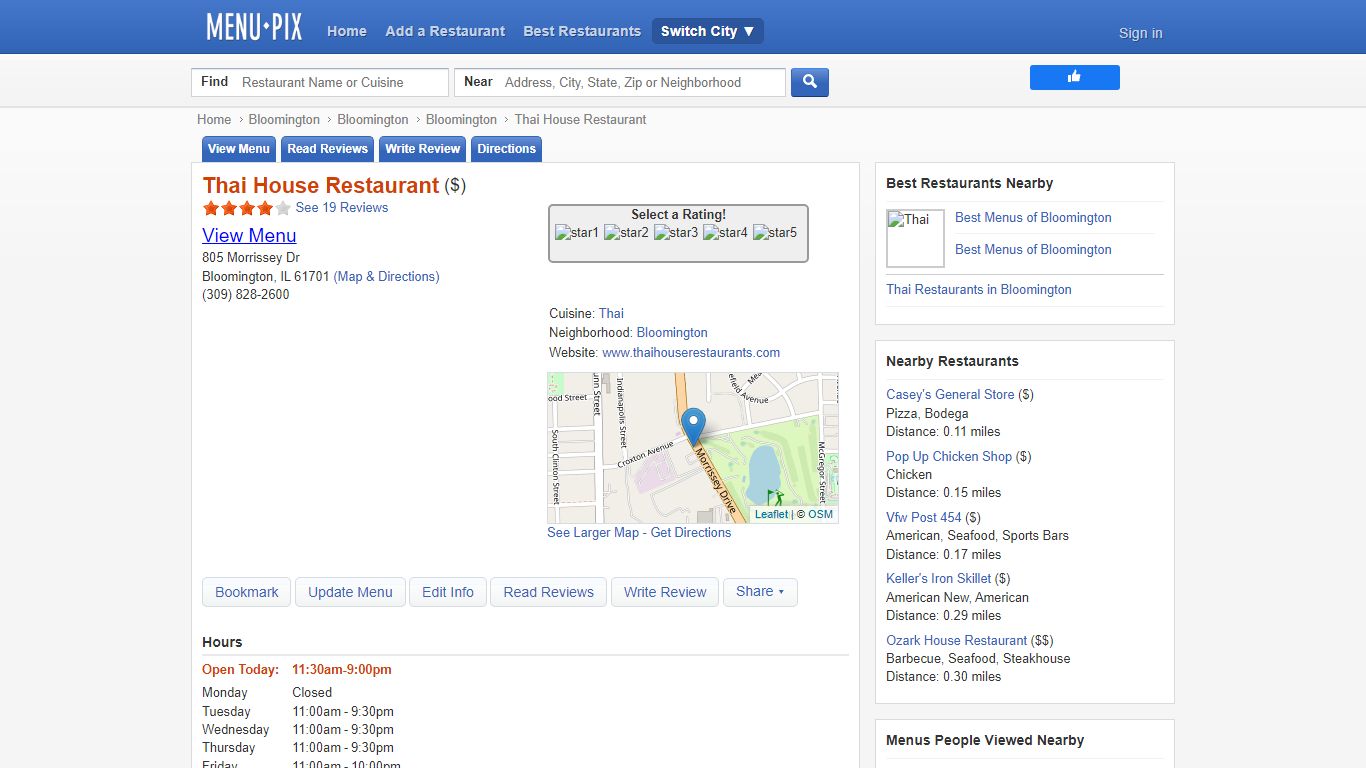Click the Thai cuisine link

[x=611, y=314]
